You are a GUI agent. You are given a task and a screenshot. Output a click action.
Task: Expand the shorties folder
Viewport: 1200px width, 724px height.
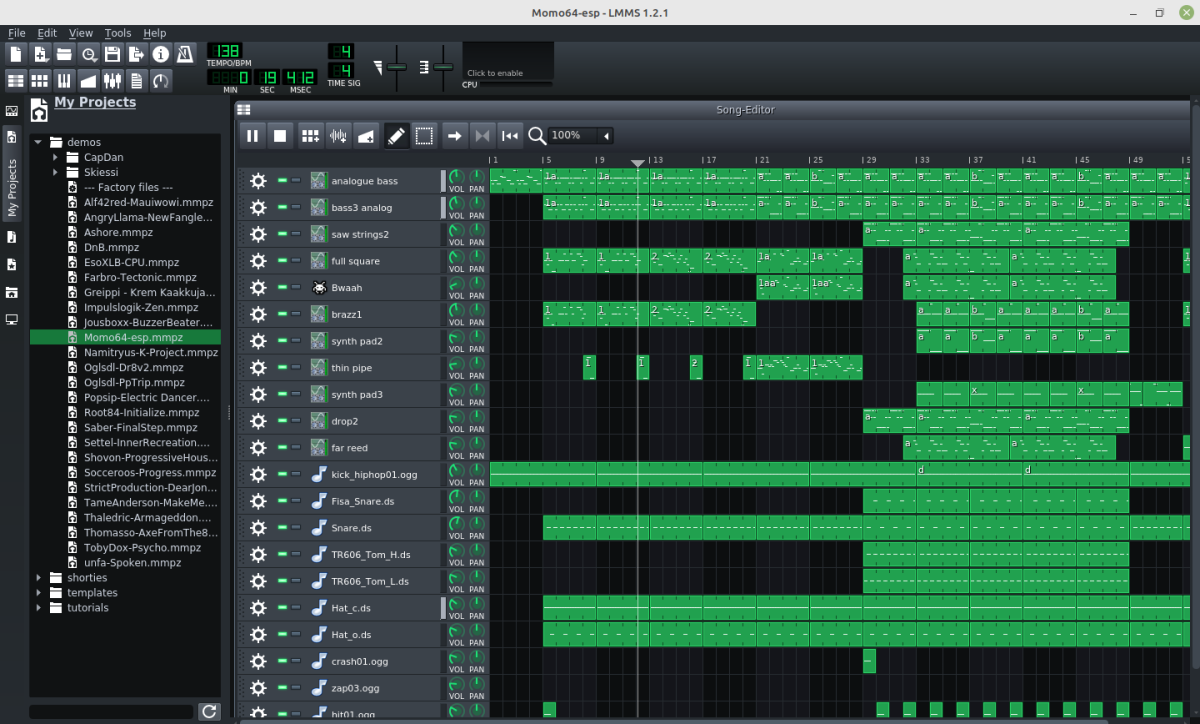(x=39, y=577)
